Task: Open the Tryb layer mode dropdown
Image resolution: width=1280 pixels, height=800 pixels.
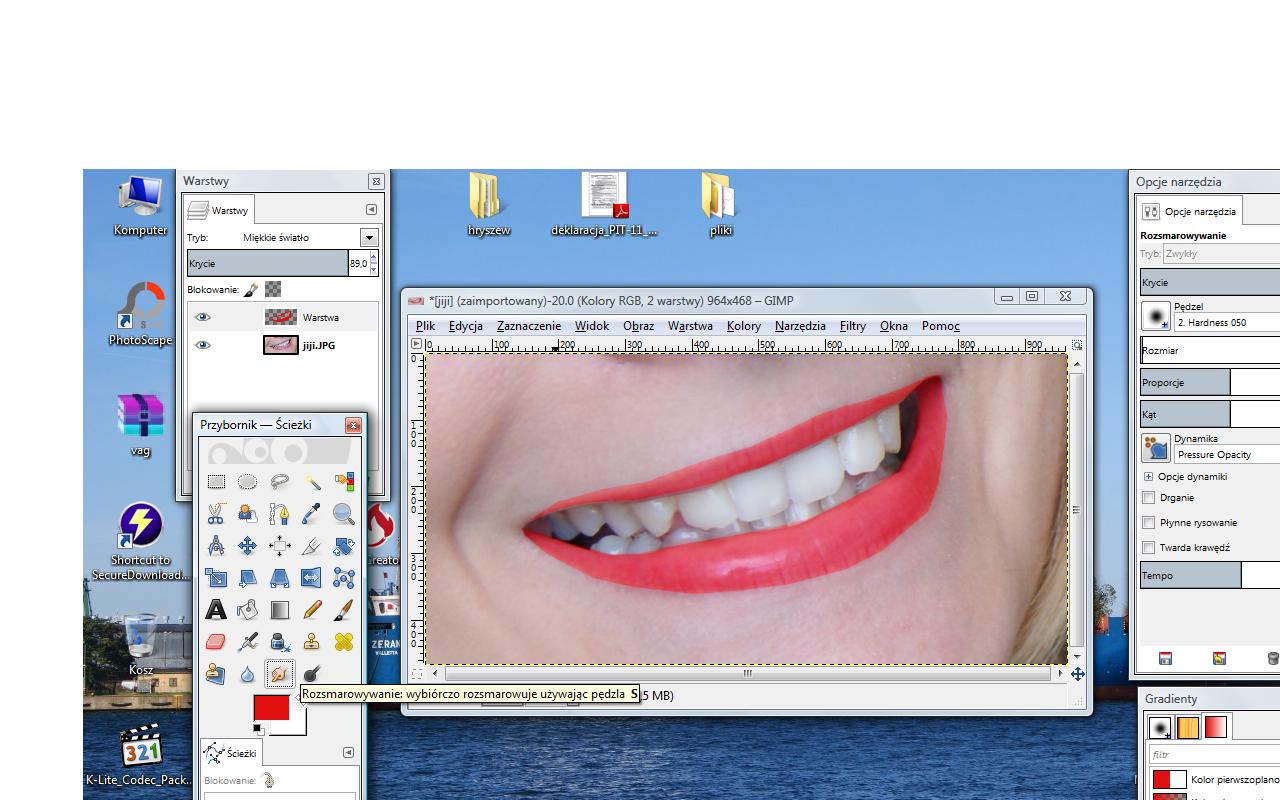Action: coord(369,238)
